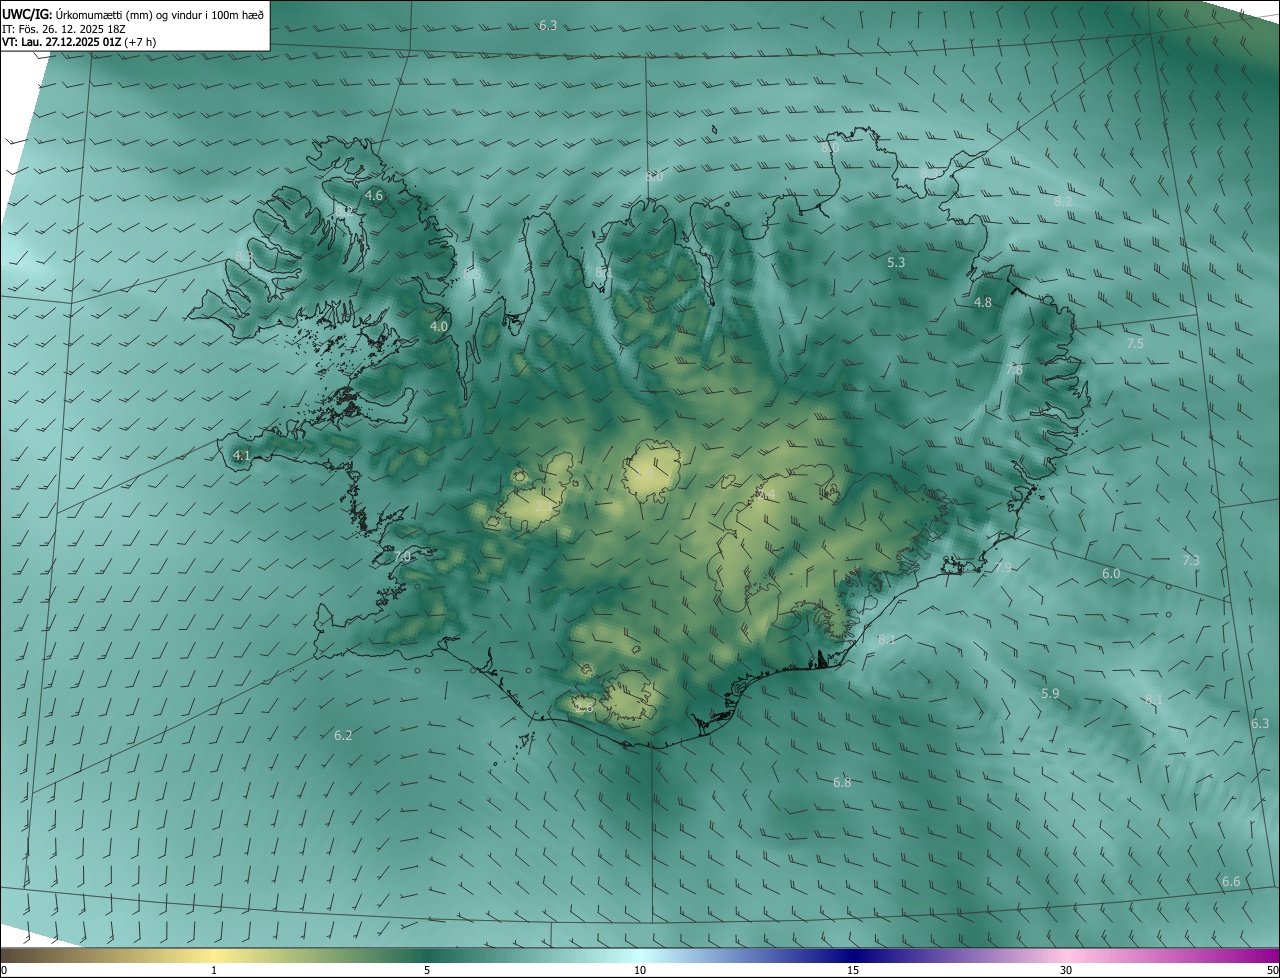Click the 7.3 value label on the map
This screenshot has height=978, width=1280.
(1191, 561)
